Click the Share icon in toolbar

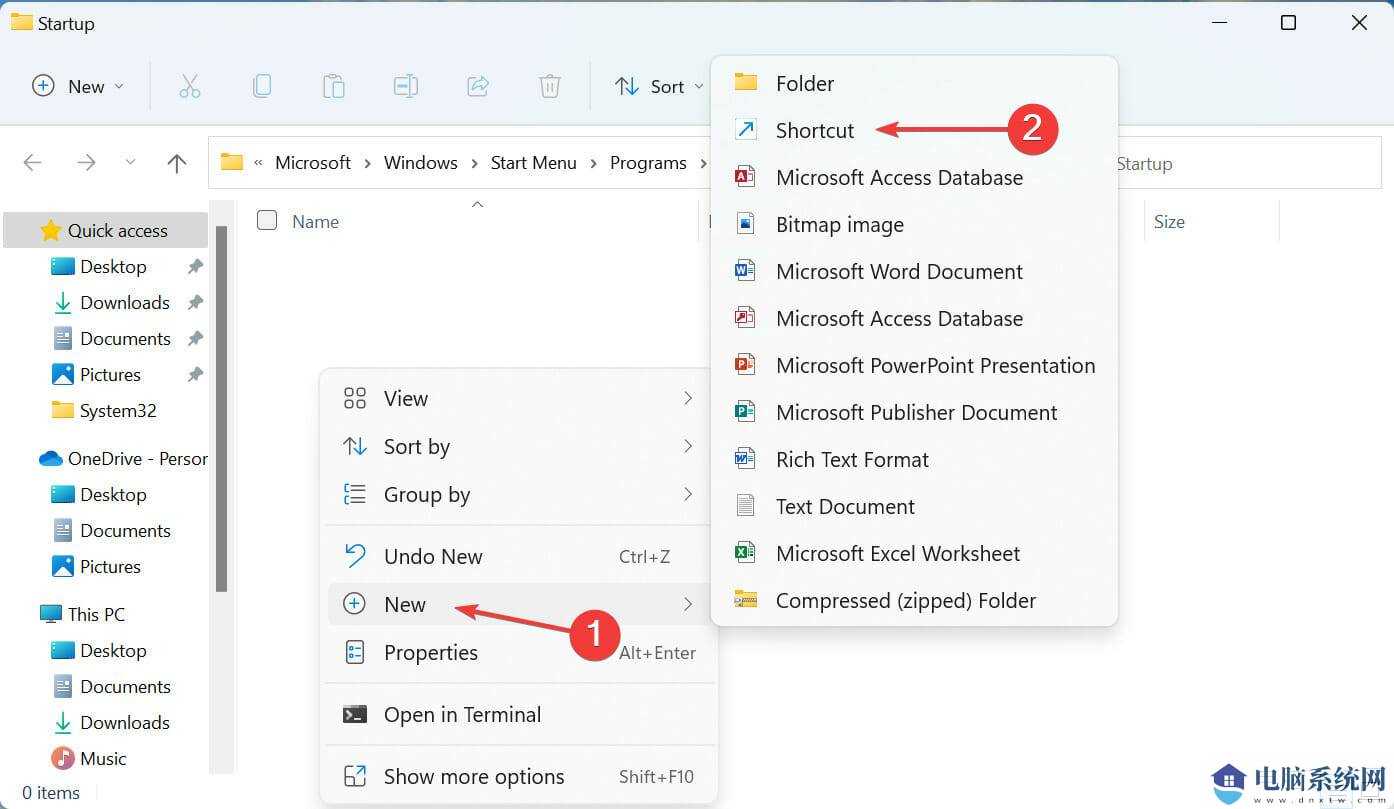coord(478,87)
